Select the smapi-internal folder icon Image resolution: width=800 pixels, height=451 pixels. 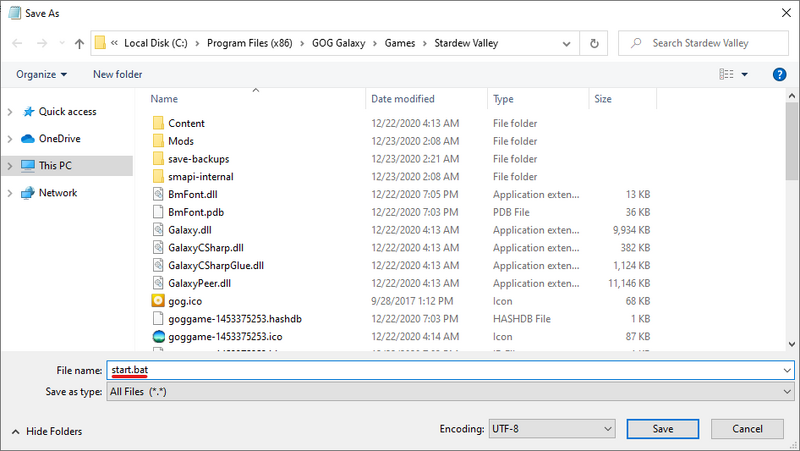(x=158, y=177)
